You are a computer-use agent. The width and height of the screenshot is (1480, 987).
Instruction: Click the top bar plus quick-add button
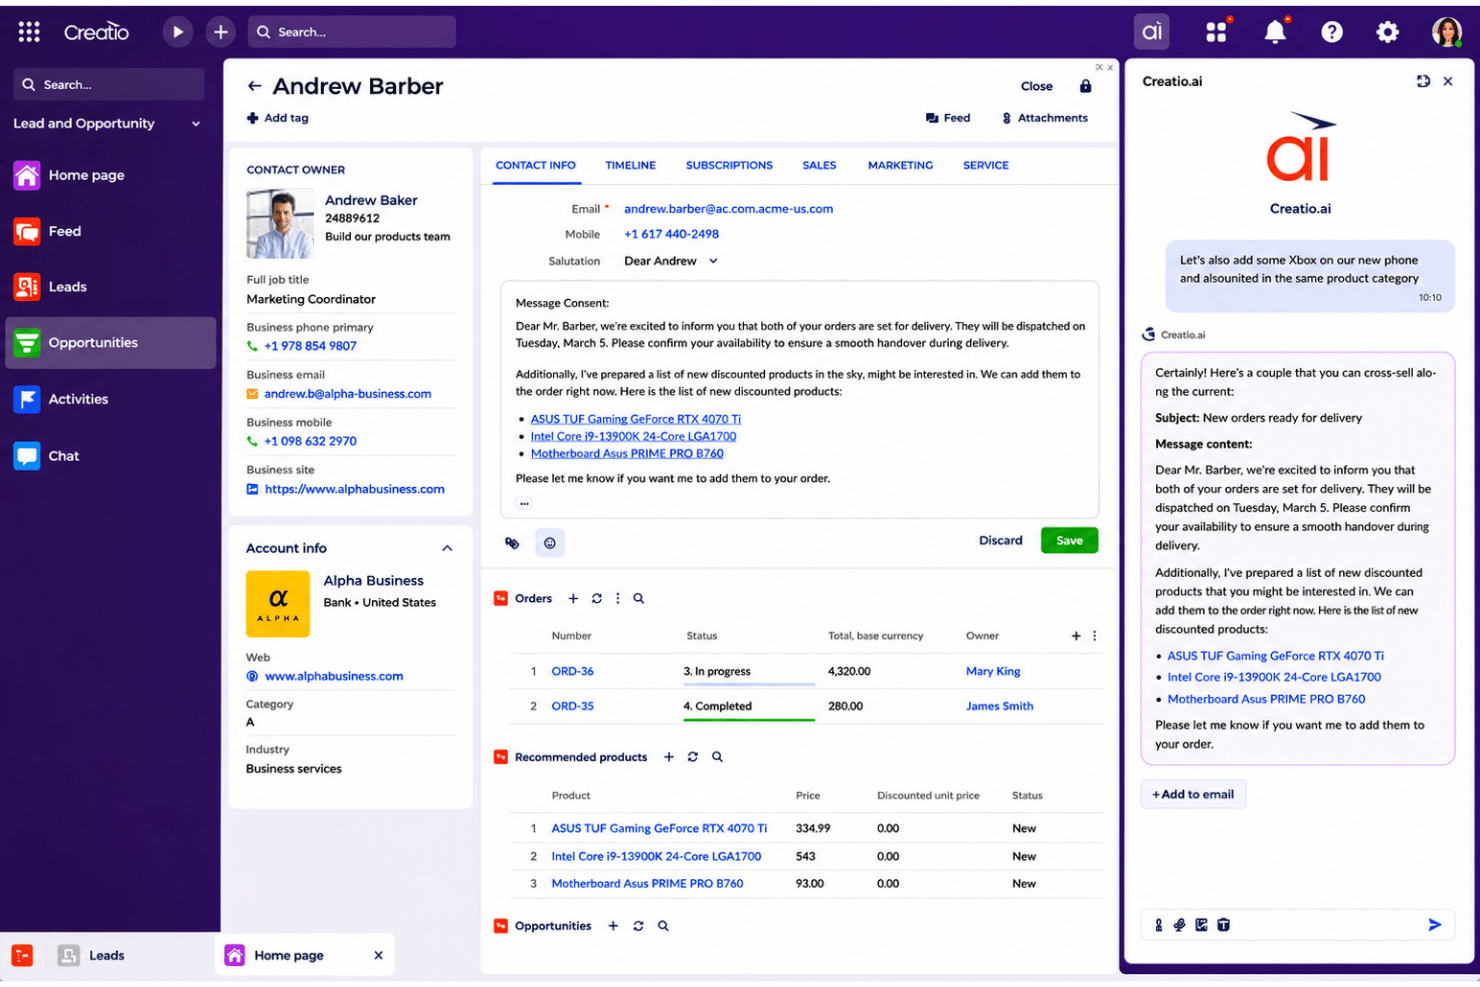(x=221, y=32)
